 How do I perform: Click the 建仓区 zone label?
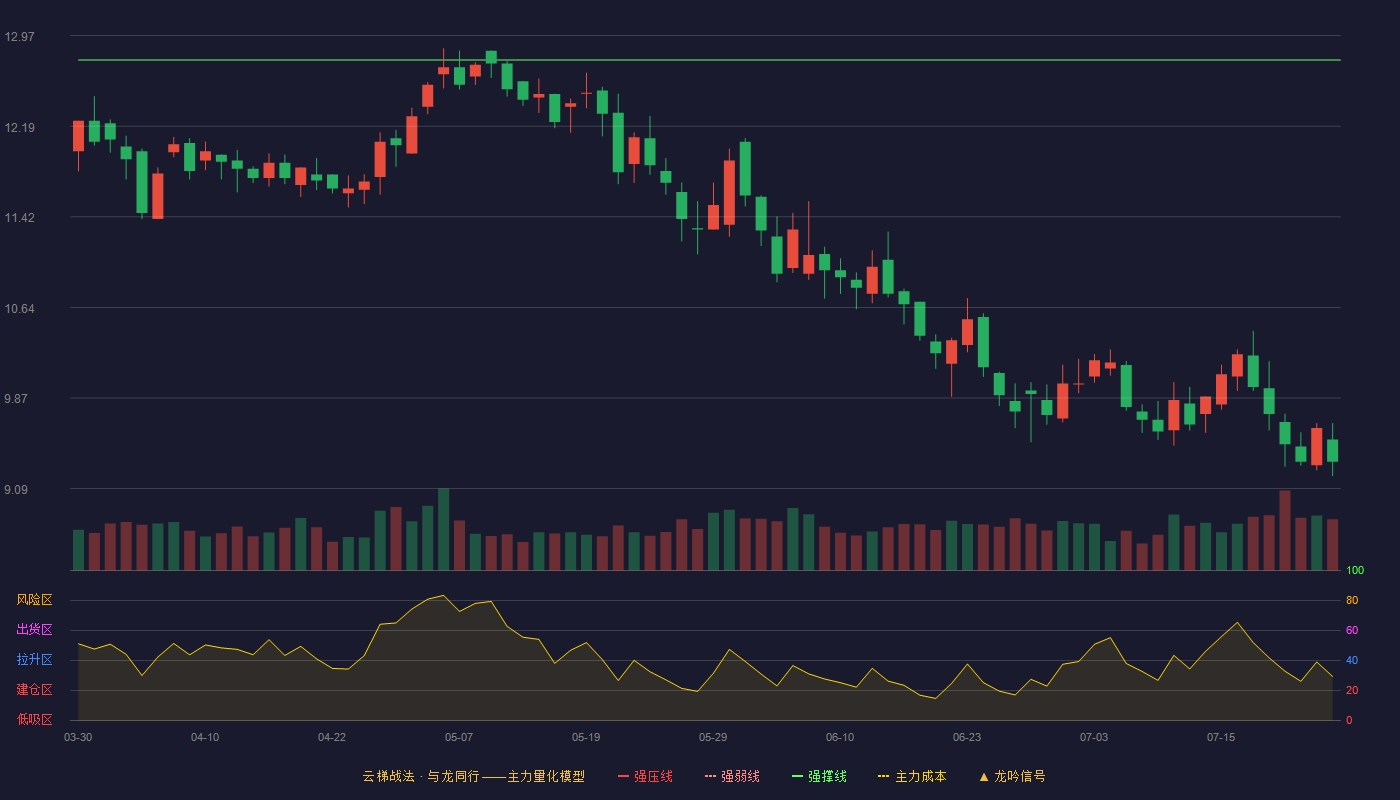[x=34, y=690]
